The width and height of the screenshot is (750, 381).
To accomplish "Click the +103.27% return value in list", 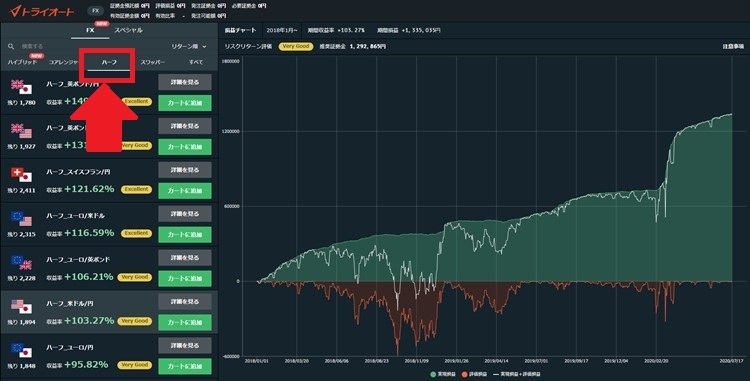I will pyautogui.click(x=89, y=321).
